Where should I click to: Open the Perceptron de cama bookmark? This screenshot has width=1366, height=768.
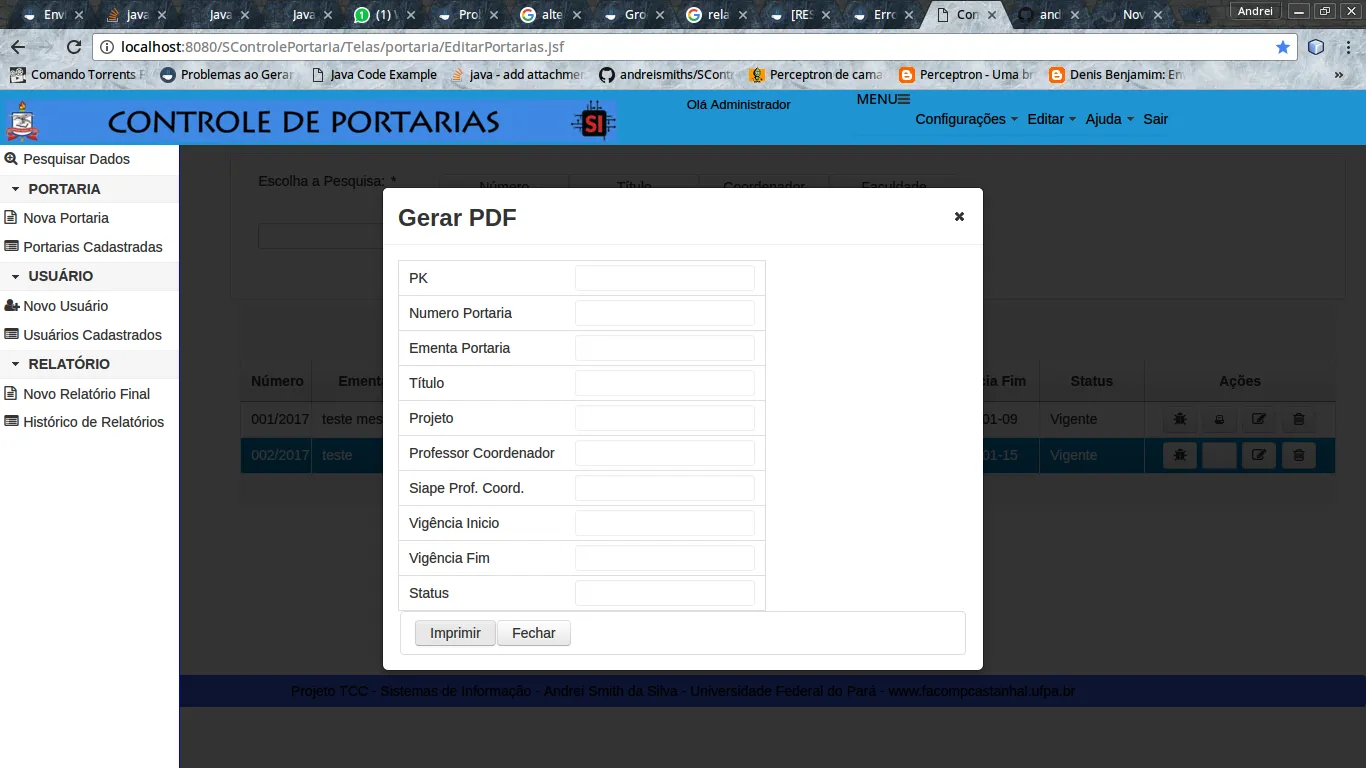point(816,75)
